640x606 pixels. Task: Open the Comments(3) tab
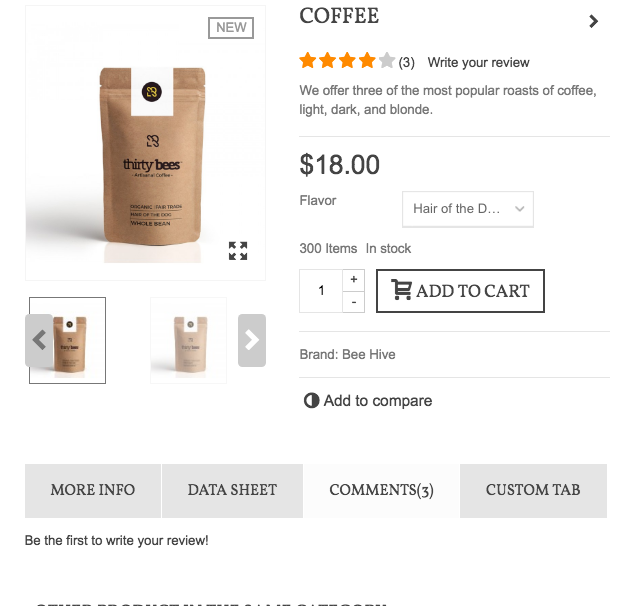381,491
